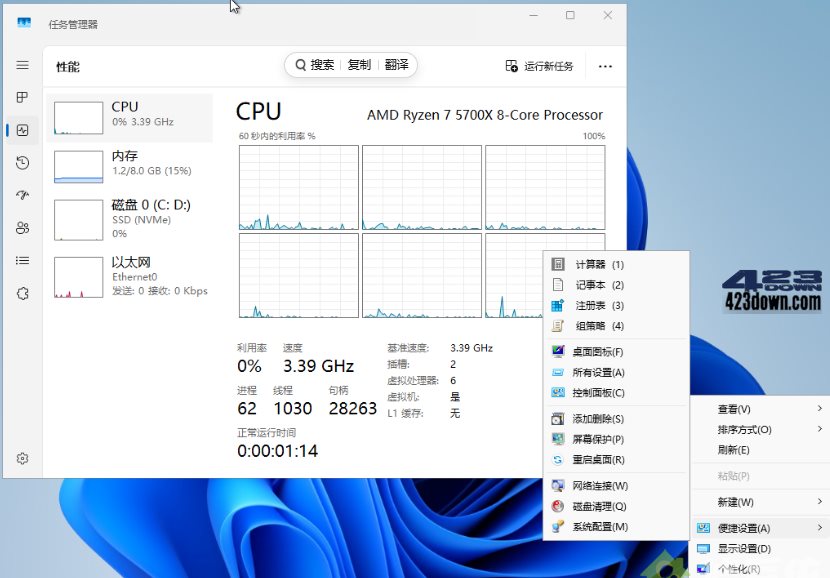Image resolution: width=830 pixels, height=578 pixels.
Task: Switch to the App history sidebar view
Action: (x=22, y=163)
